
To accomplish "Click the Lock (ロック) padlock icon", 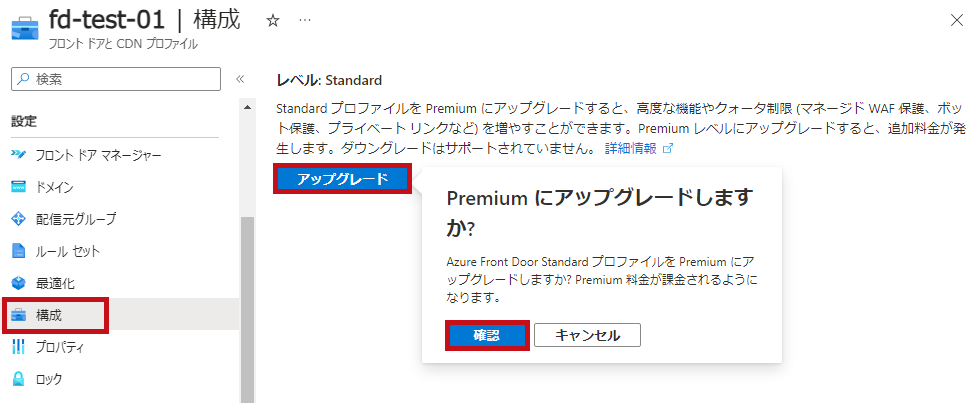I will [19, 379].
